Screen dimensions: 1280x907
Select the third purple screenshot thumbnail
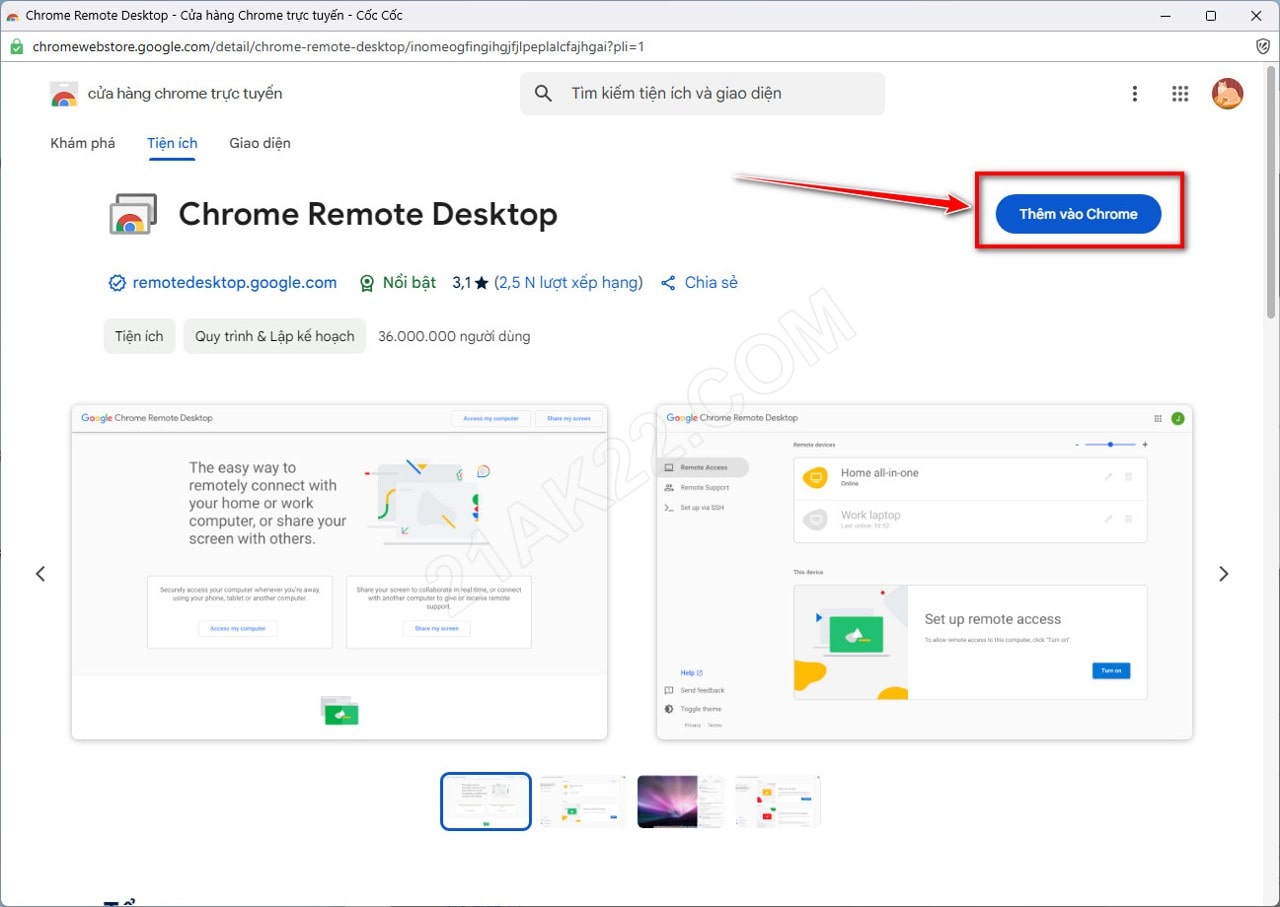pyautogui.click(x=681, y=801)
